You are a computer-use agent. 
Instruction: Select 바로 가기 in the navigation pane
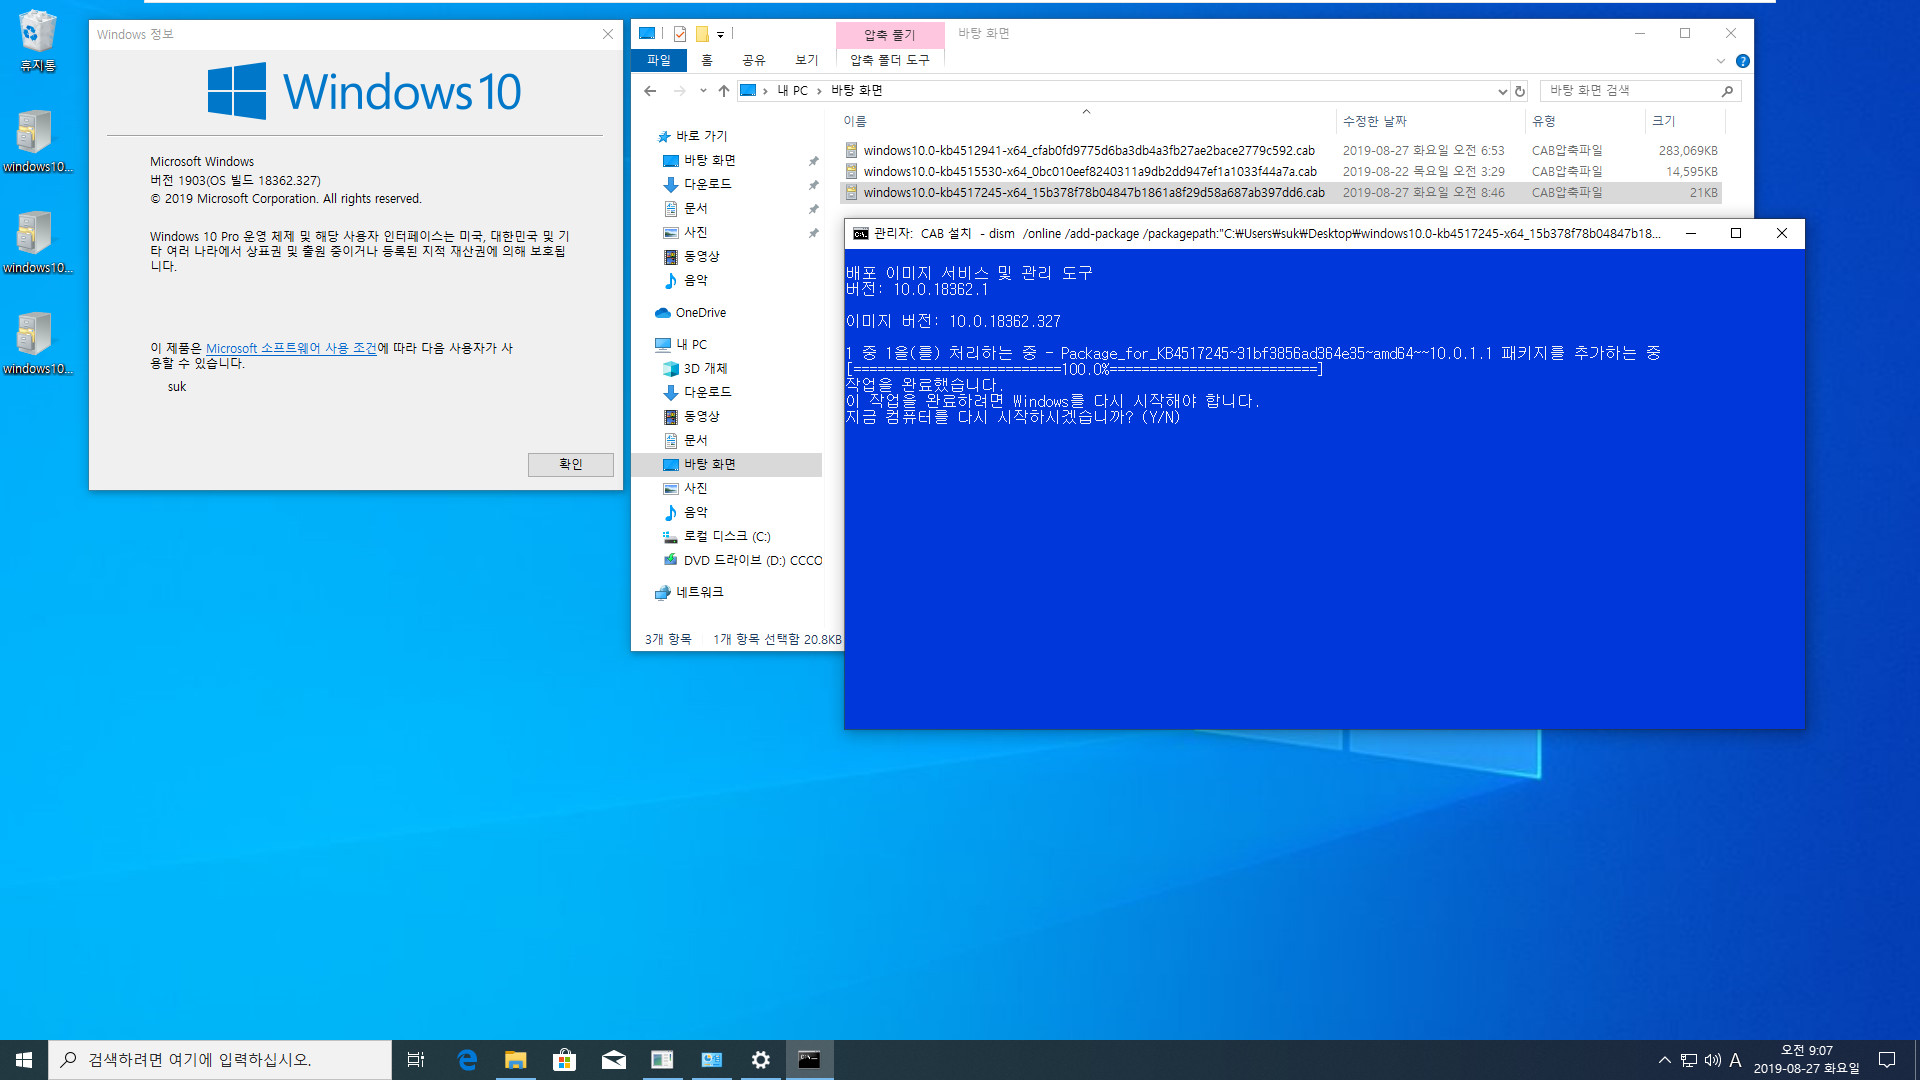click(x=702, y=136)
